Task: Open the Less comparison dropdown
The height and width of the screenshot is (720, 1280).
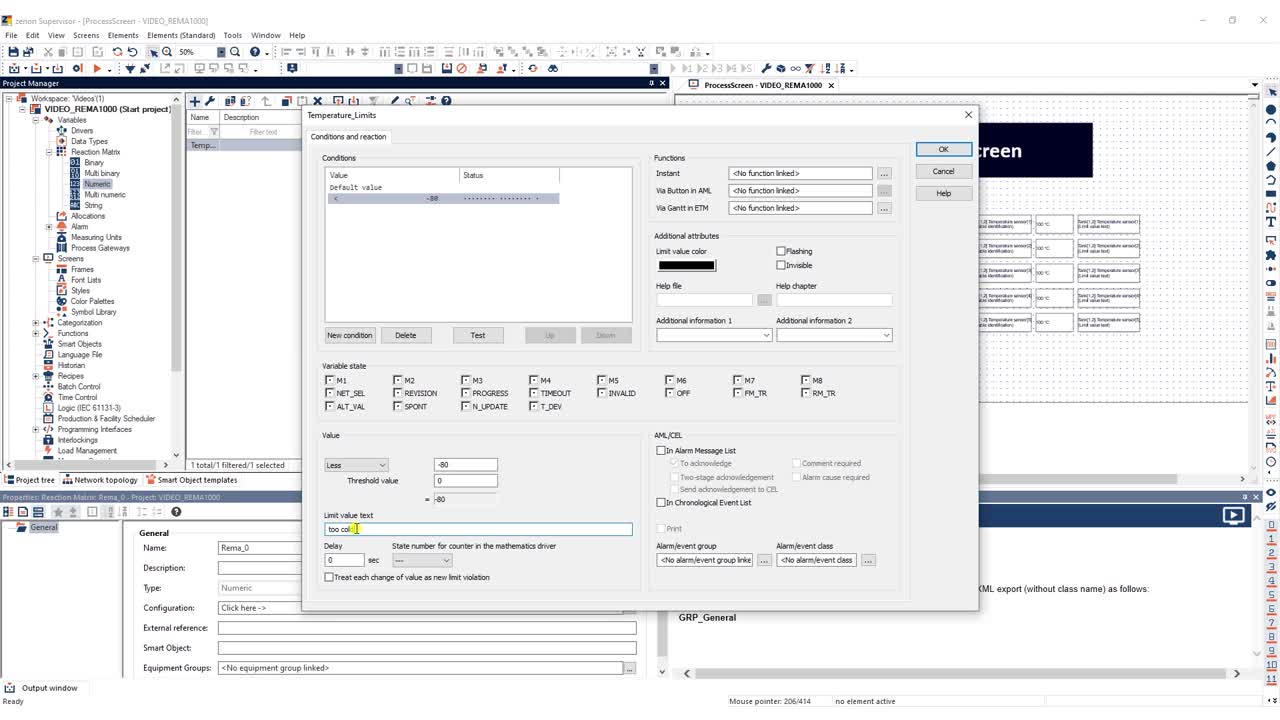Action: (x=356, y=465)
